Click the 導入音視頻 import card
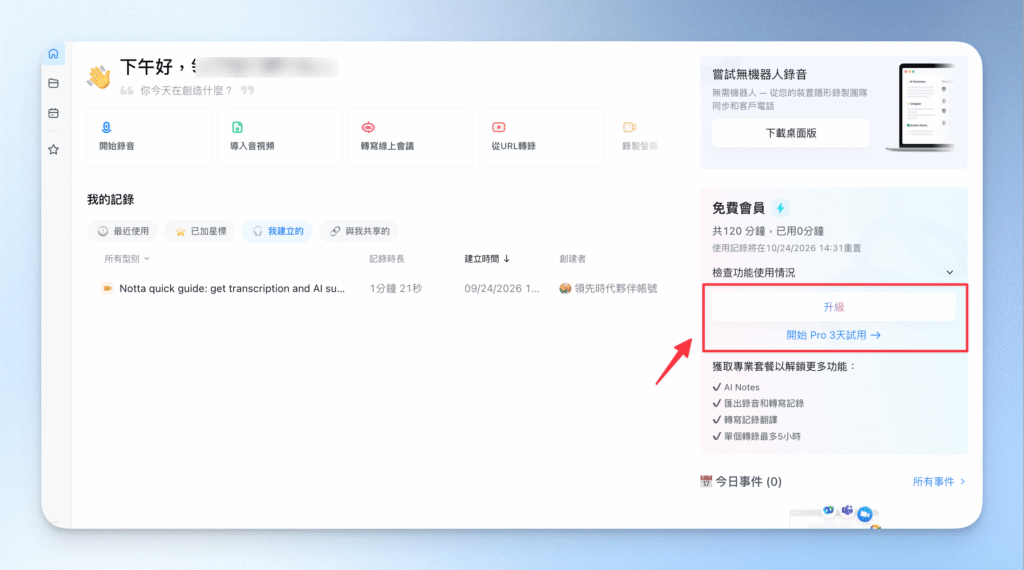The height and width of the screenshot is (570, 1024). [280, 136]
